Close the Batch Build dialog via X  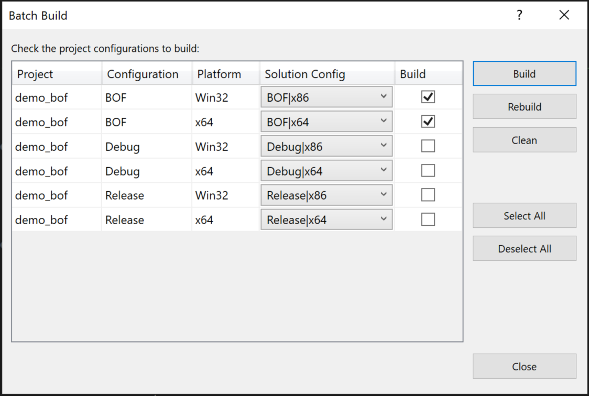click(x=564, y=15)
